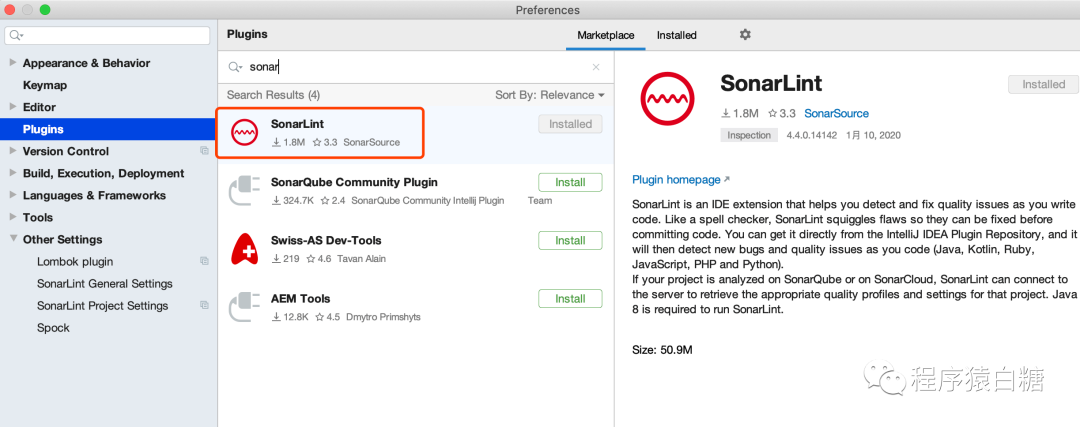Switch to the Marketplace tab
The image size is (1080, 427).
(x=606, y=35)
